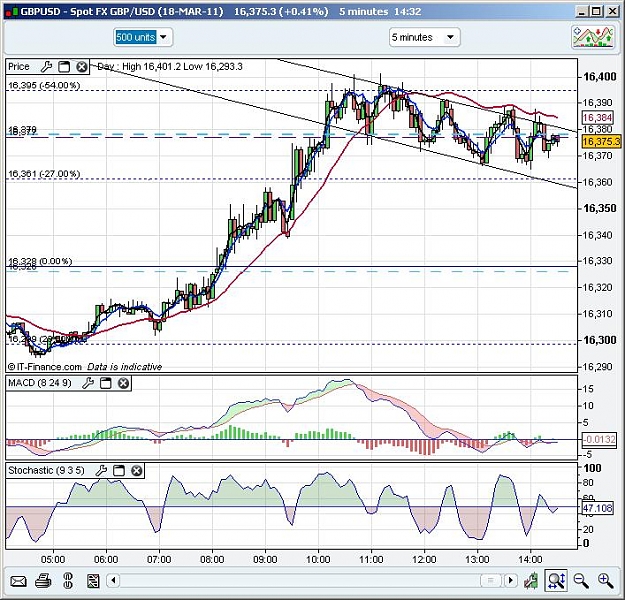625x600 pixels.
Task: Click the Stochastic (9 3 5) title
Action: tap(46, 470)
